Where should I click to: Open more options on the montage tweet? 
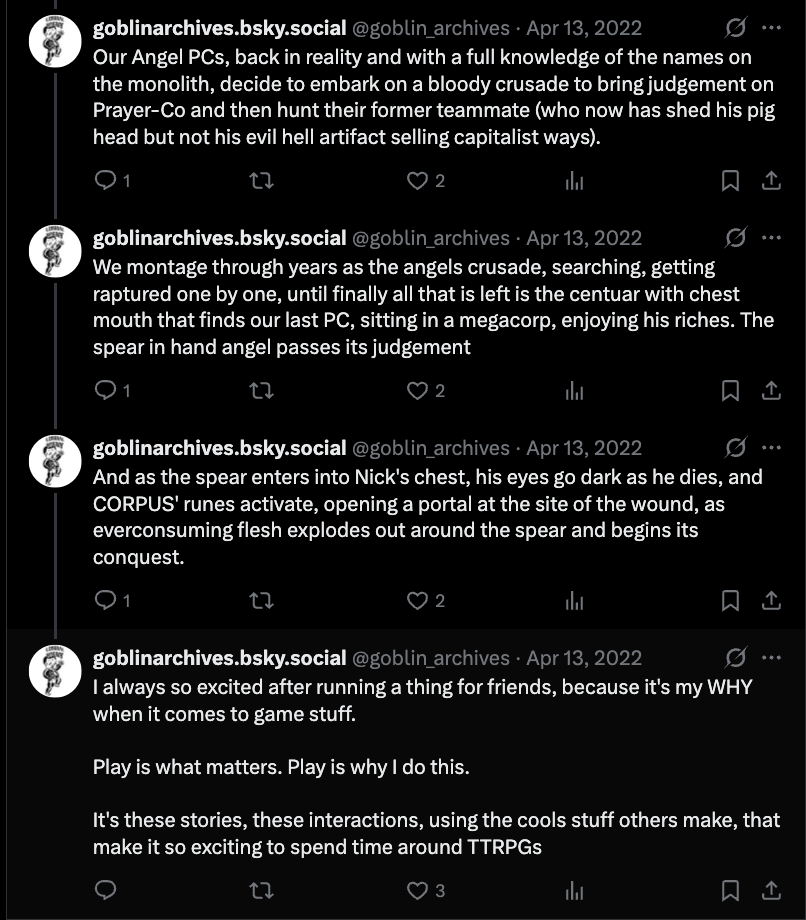pos(771,237)
